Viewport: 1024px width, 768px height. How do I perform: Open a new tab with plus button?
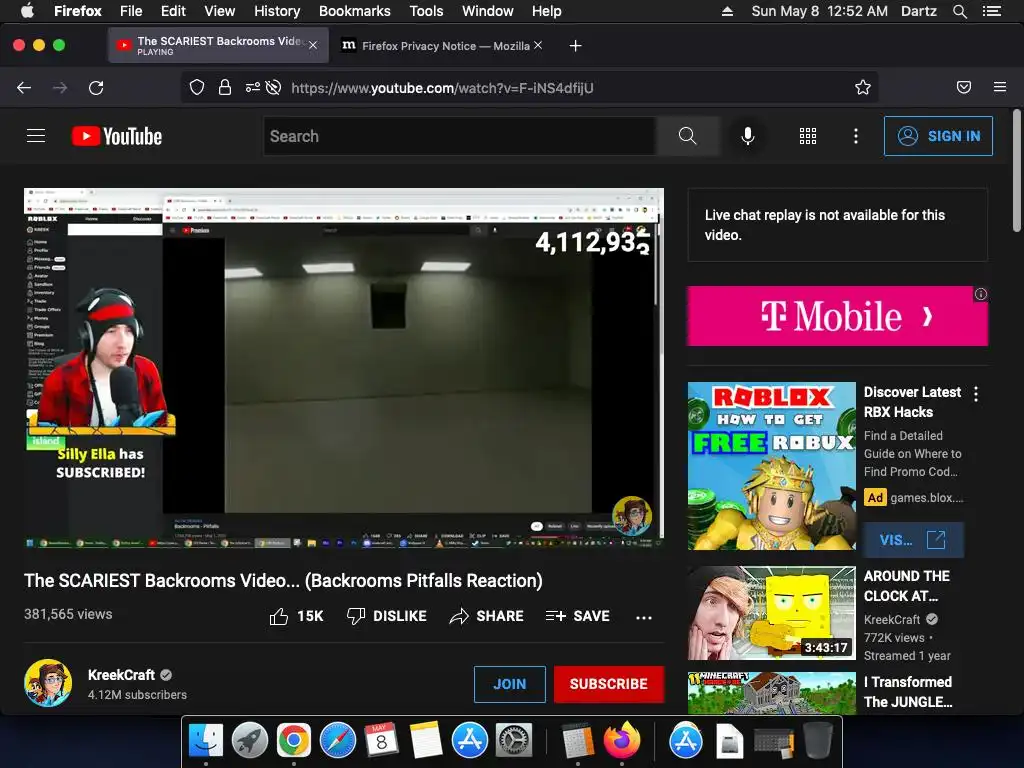tap(575, 46)
